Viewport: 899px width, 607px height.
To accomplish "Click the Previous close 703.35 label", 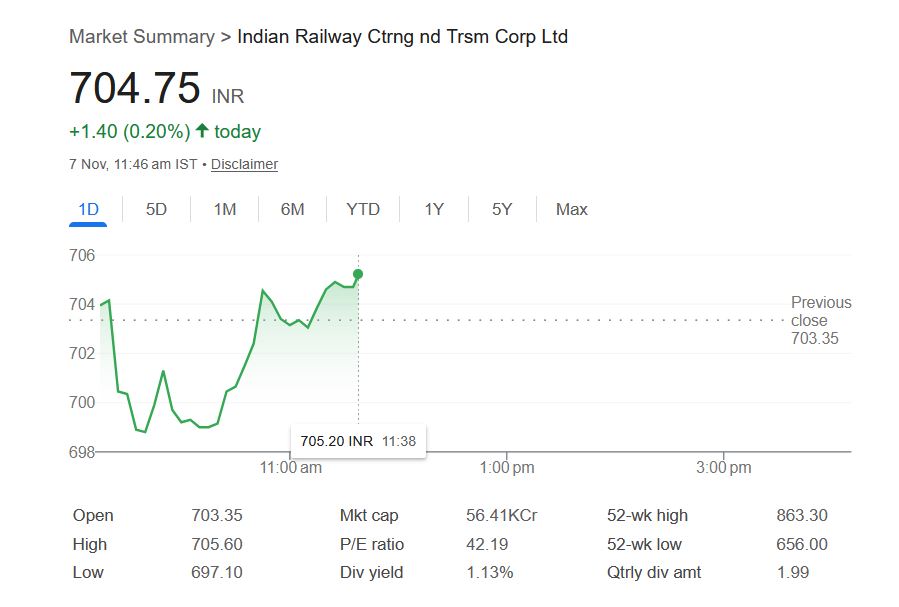I will 820,320.
